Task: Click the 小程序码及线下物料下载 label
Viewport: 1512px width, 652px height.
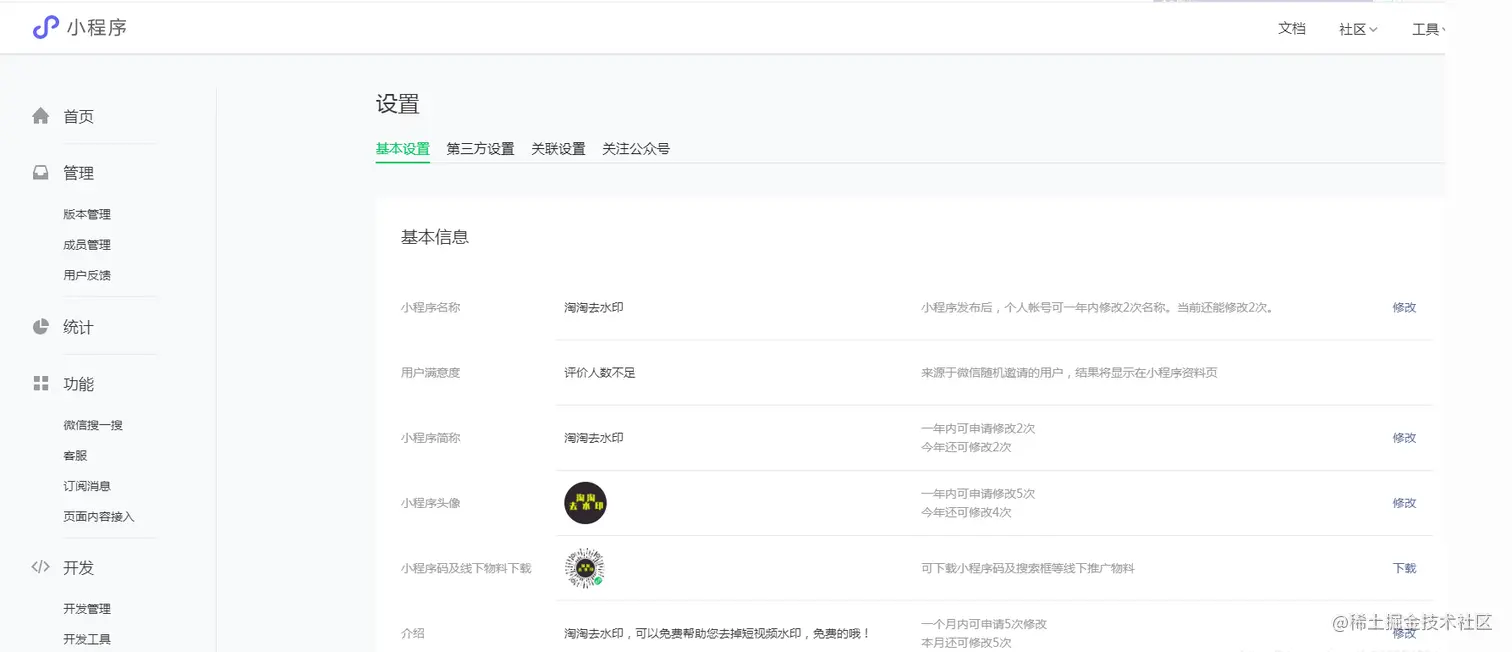Action: [466, 568]
